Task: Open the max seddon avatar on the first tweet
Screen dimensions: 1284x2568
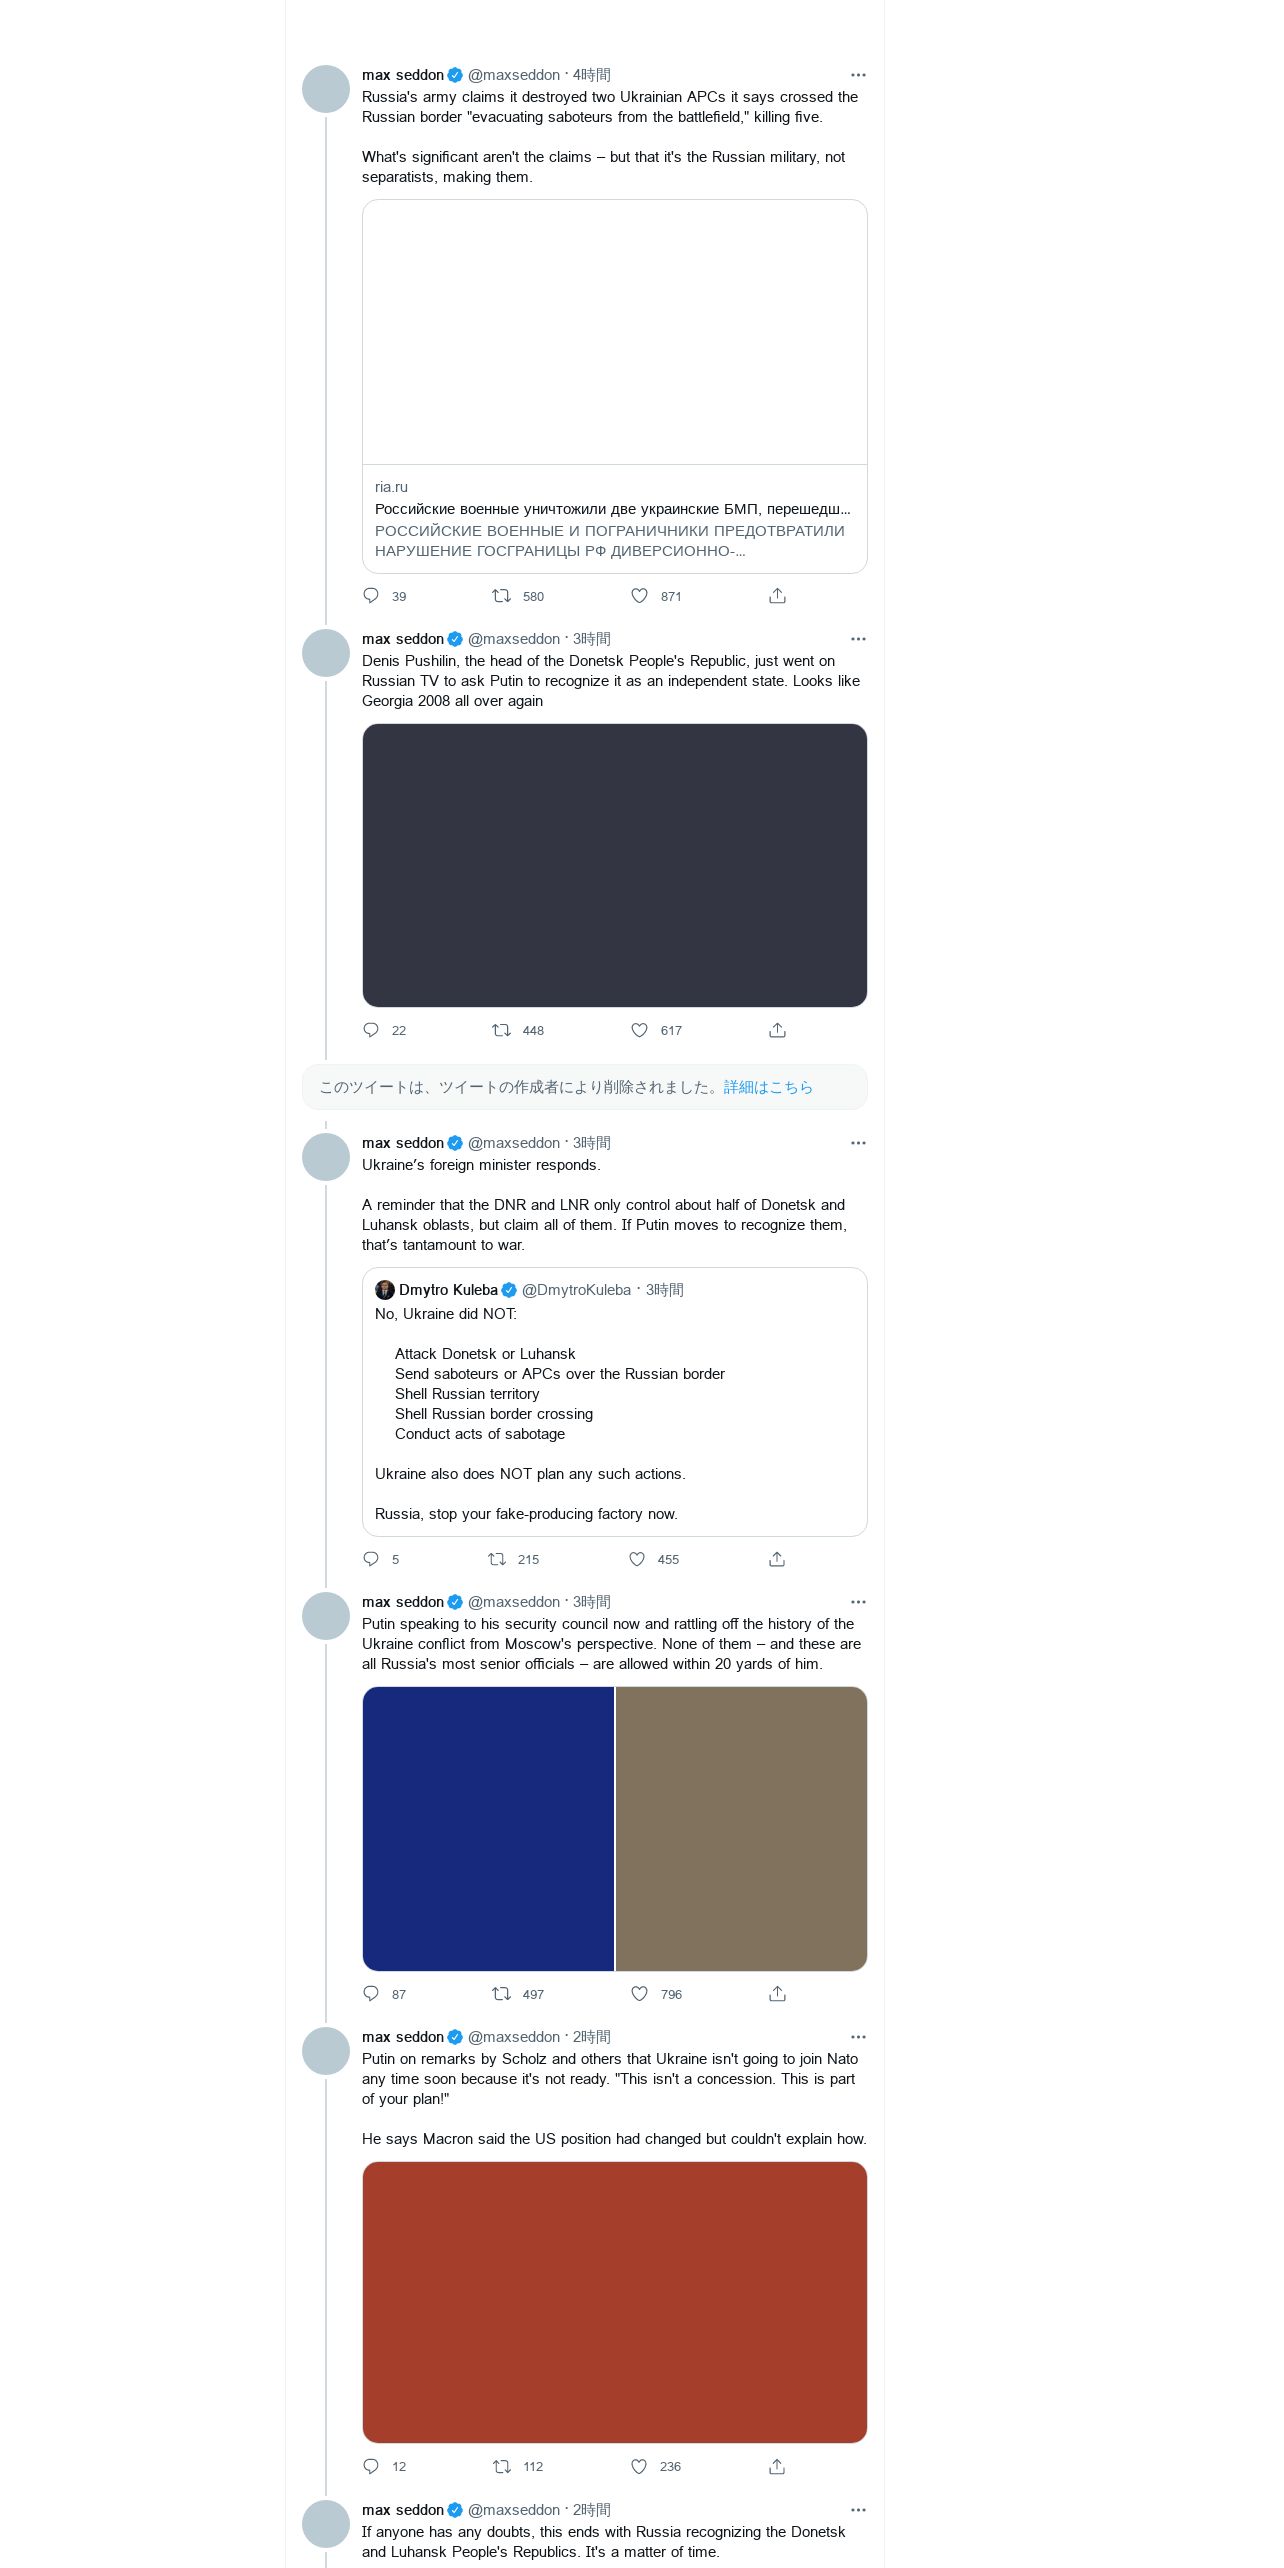Action: [326, 89]
